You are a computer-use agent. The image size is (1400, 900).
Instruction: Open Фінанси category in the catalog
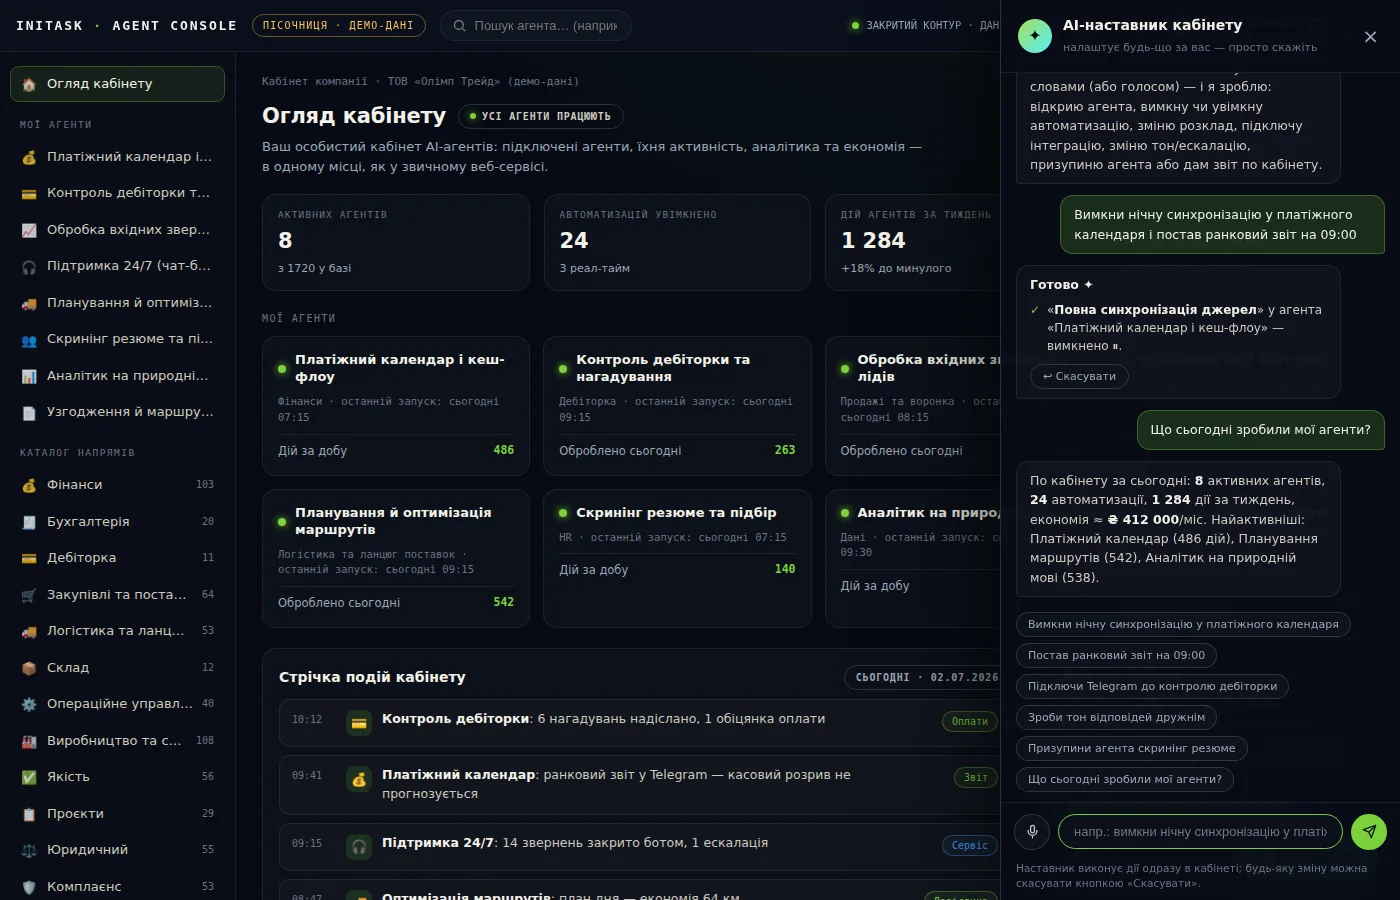(x=117, y=485)
